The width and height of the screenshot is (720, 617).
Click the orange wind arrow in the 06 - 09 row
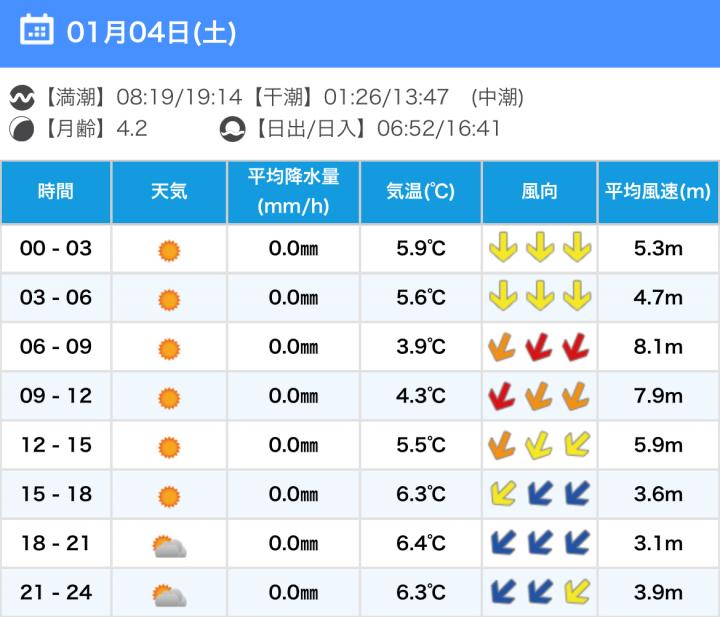tap(502, 347)
